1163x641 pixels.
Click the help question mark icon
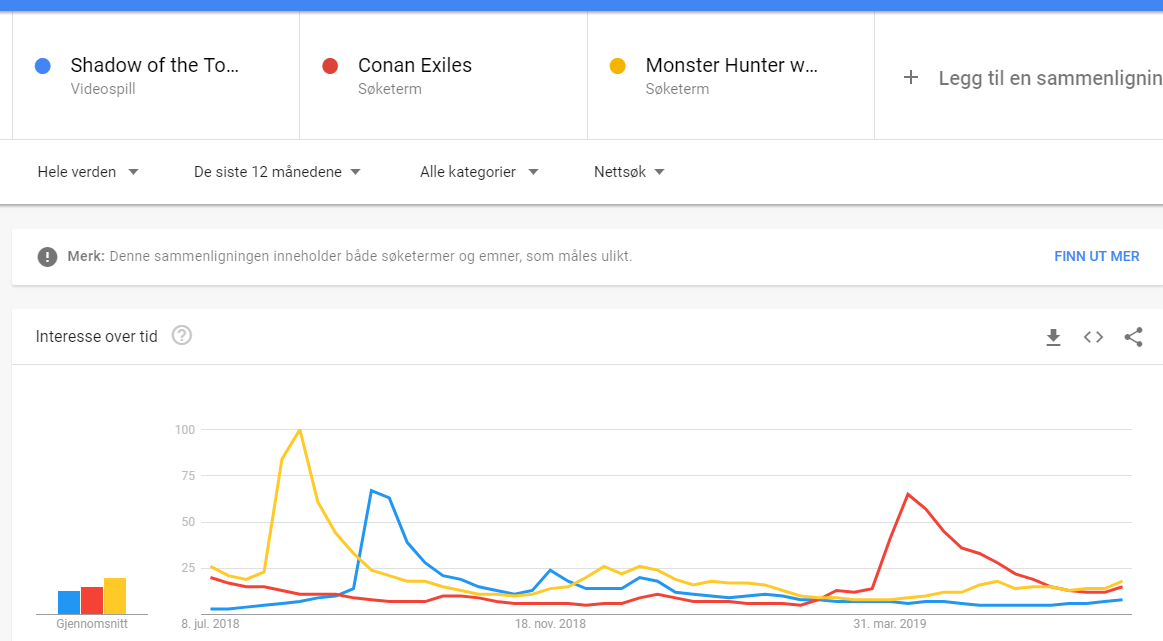pyautogui.click(x=181, y=336)
